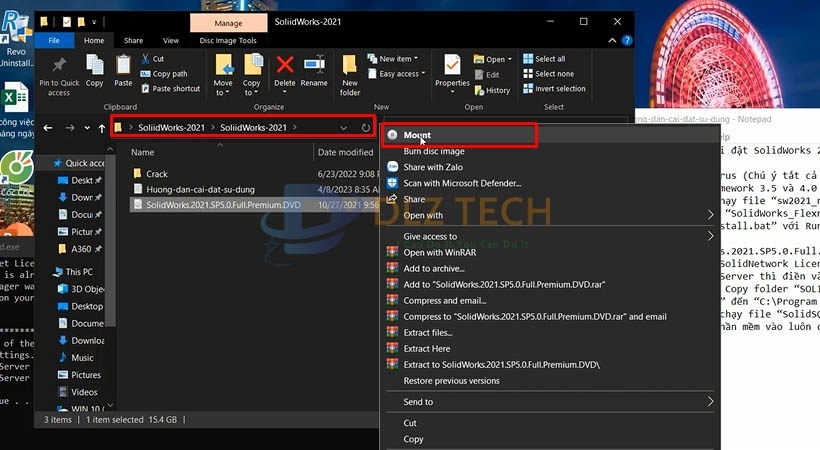This screenshot has width=820, height=450.
Task: Select Music in the navigation pane
Action: pyautogui.click(x=82, y=358)
